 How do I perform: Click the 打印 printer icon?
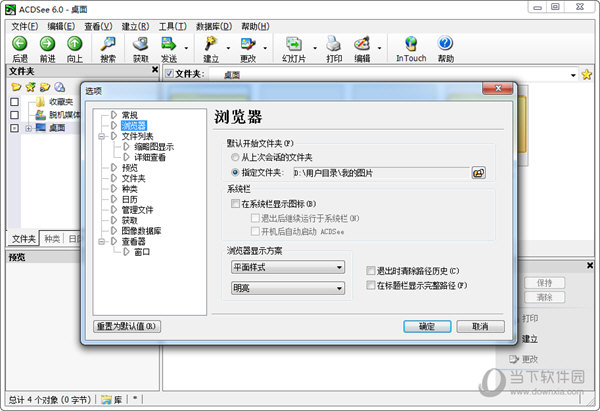click(x=334, y=44)
